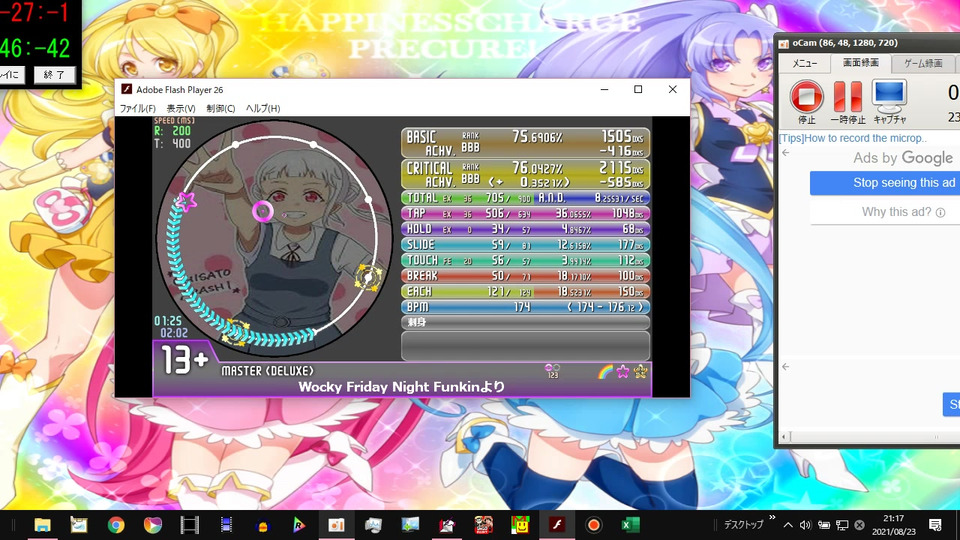Image resolution: width=960 pixels, height=540 pixels.
Task: Click the back arrow above the Google ad
Action: (786, 153)
